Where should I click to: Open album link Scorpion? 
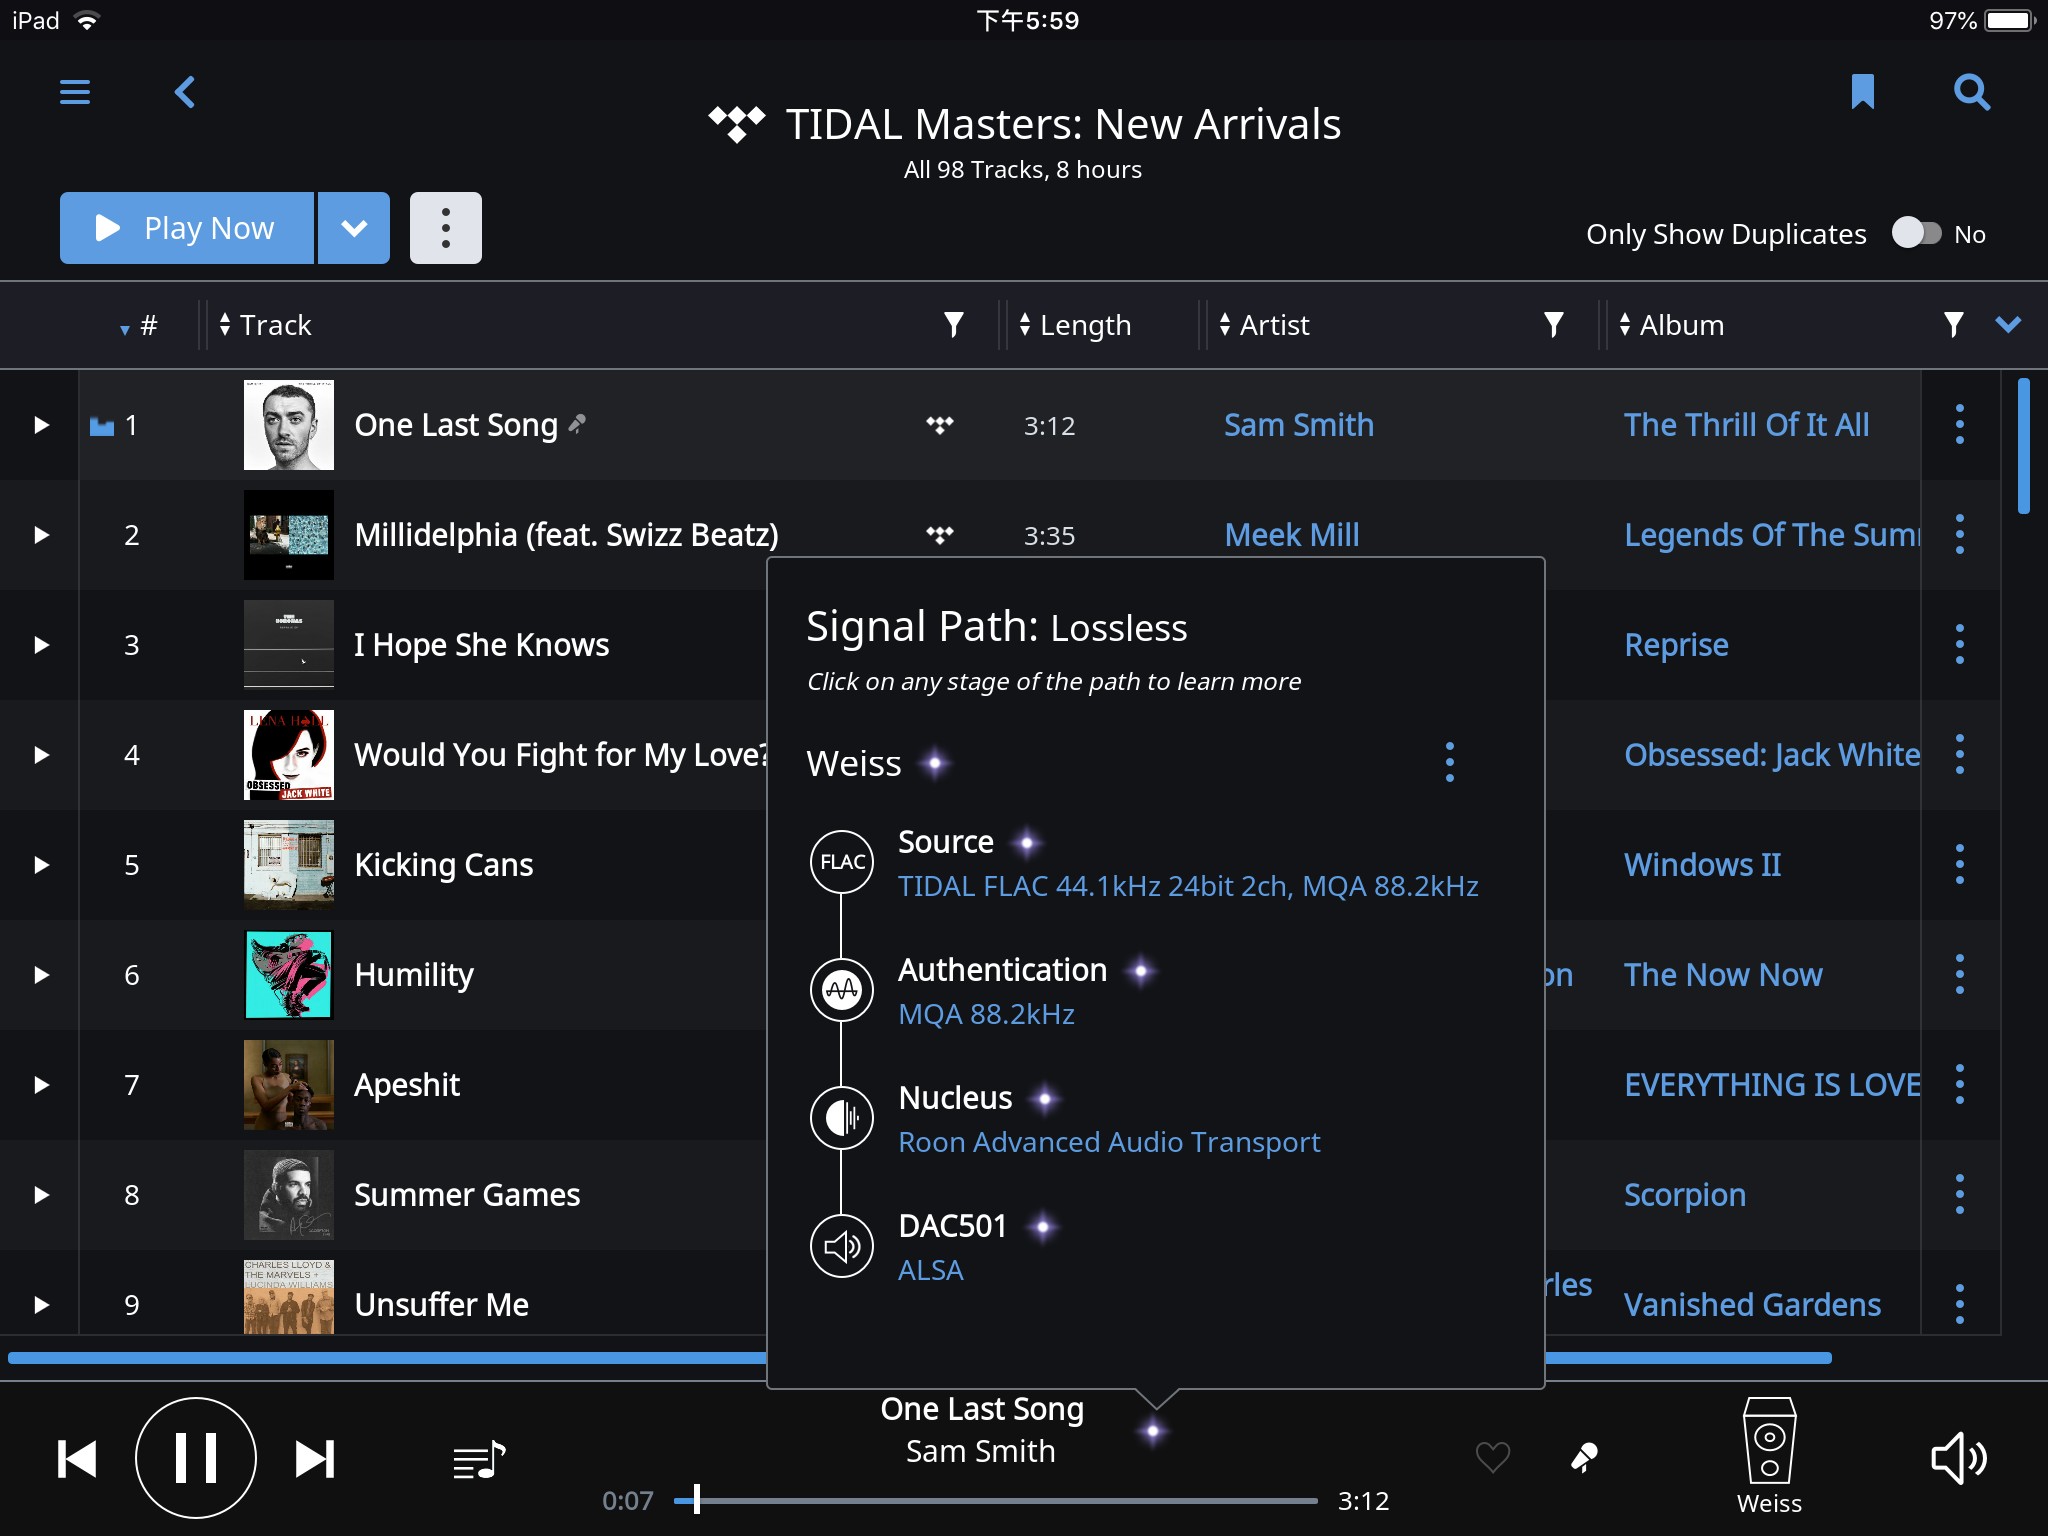(x=1685, y=1195)
